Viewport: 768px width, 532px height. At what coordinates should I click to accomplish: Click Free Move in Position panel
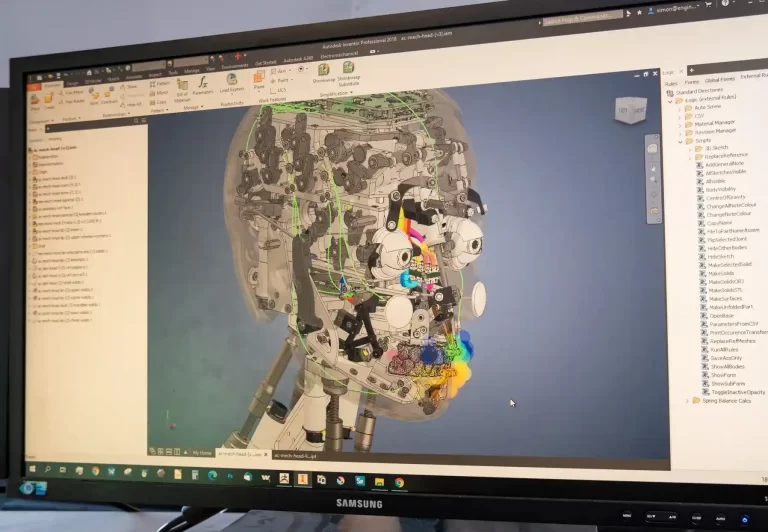72,92
